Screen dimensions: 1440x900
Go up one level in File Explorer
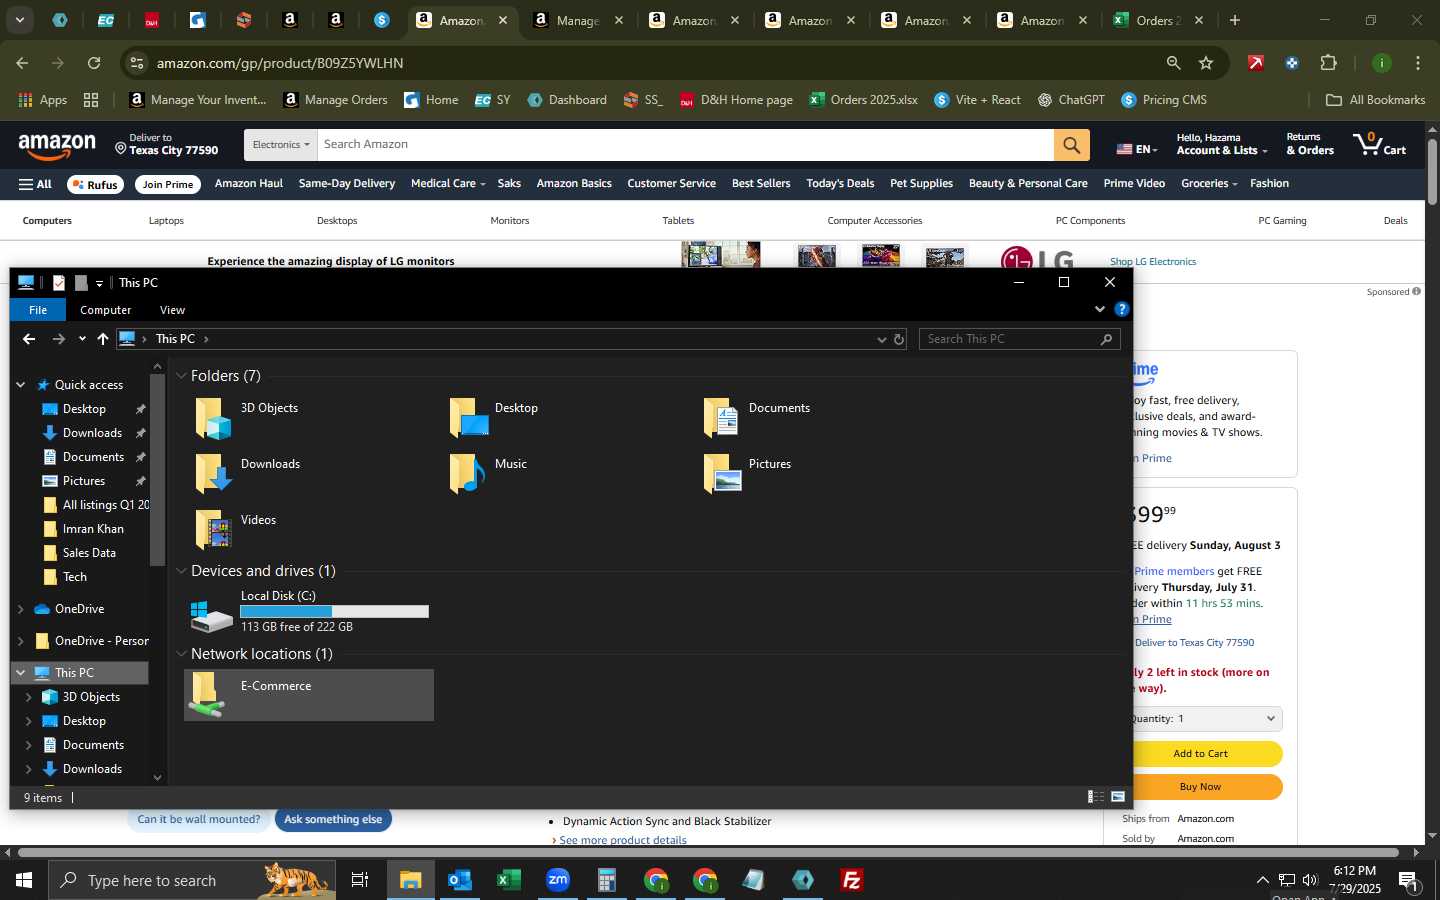[x=103, y=339]
